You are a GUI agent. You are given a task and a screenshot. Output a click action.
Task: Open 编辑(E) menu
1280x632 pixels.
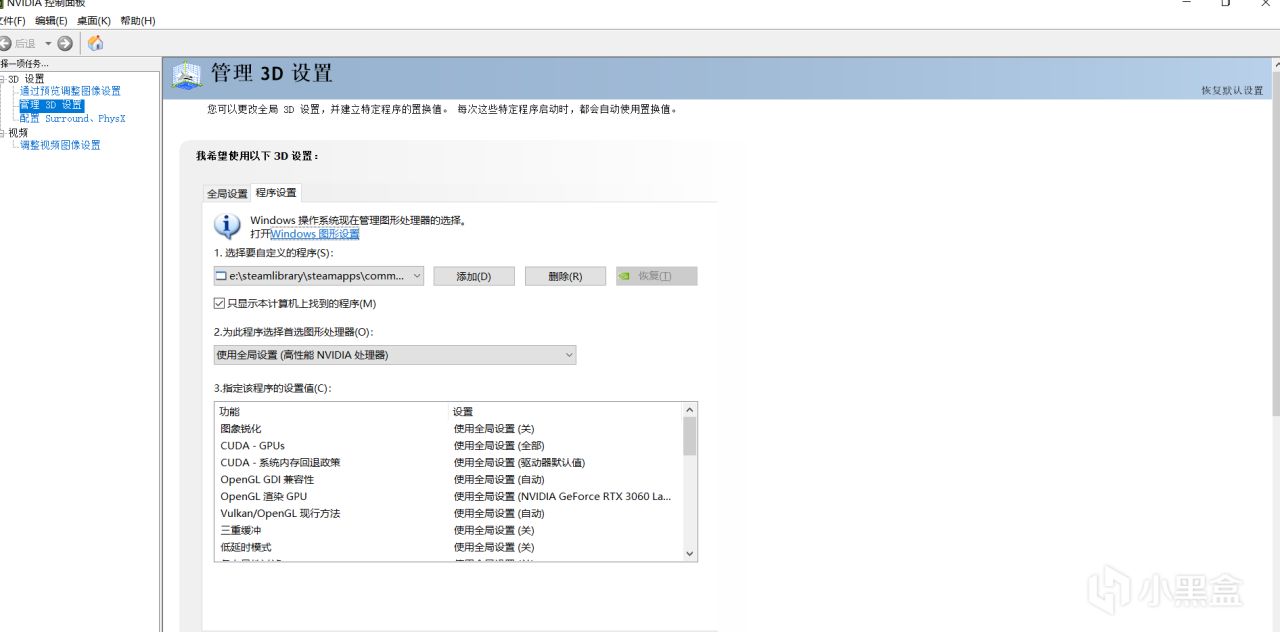pos(51,21)
